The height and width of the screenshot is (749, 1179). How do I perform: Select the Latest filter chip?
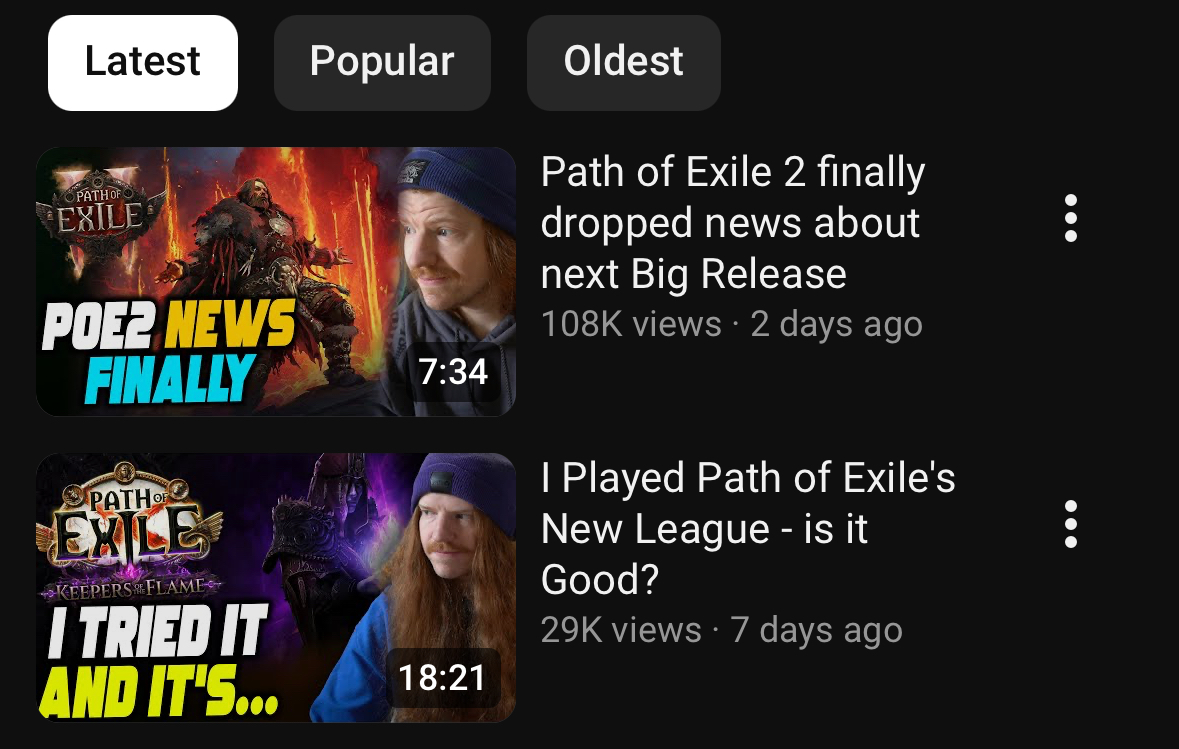click(x=143, y=63)
